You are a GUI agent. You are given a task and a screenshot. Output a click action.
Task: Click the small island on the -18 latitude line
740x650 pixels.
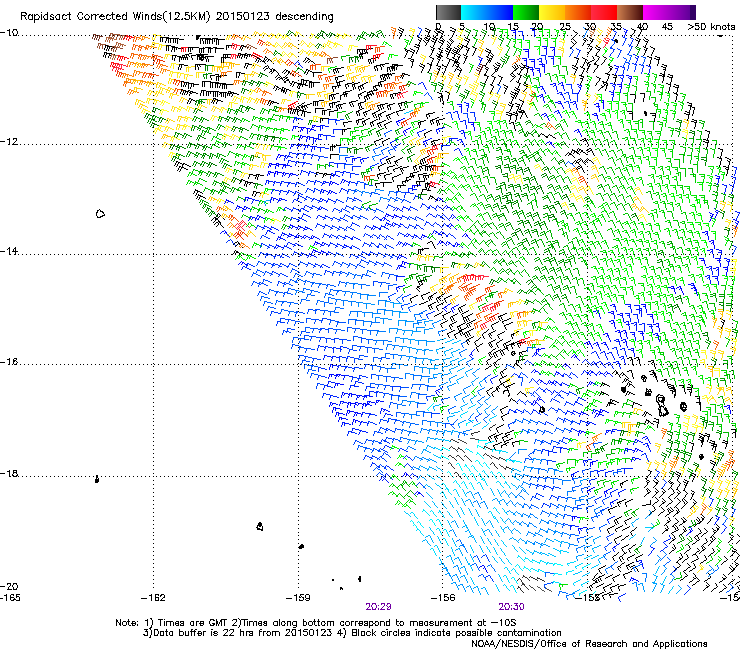coord(97,480)
